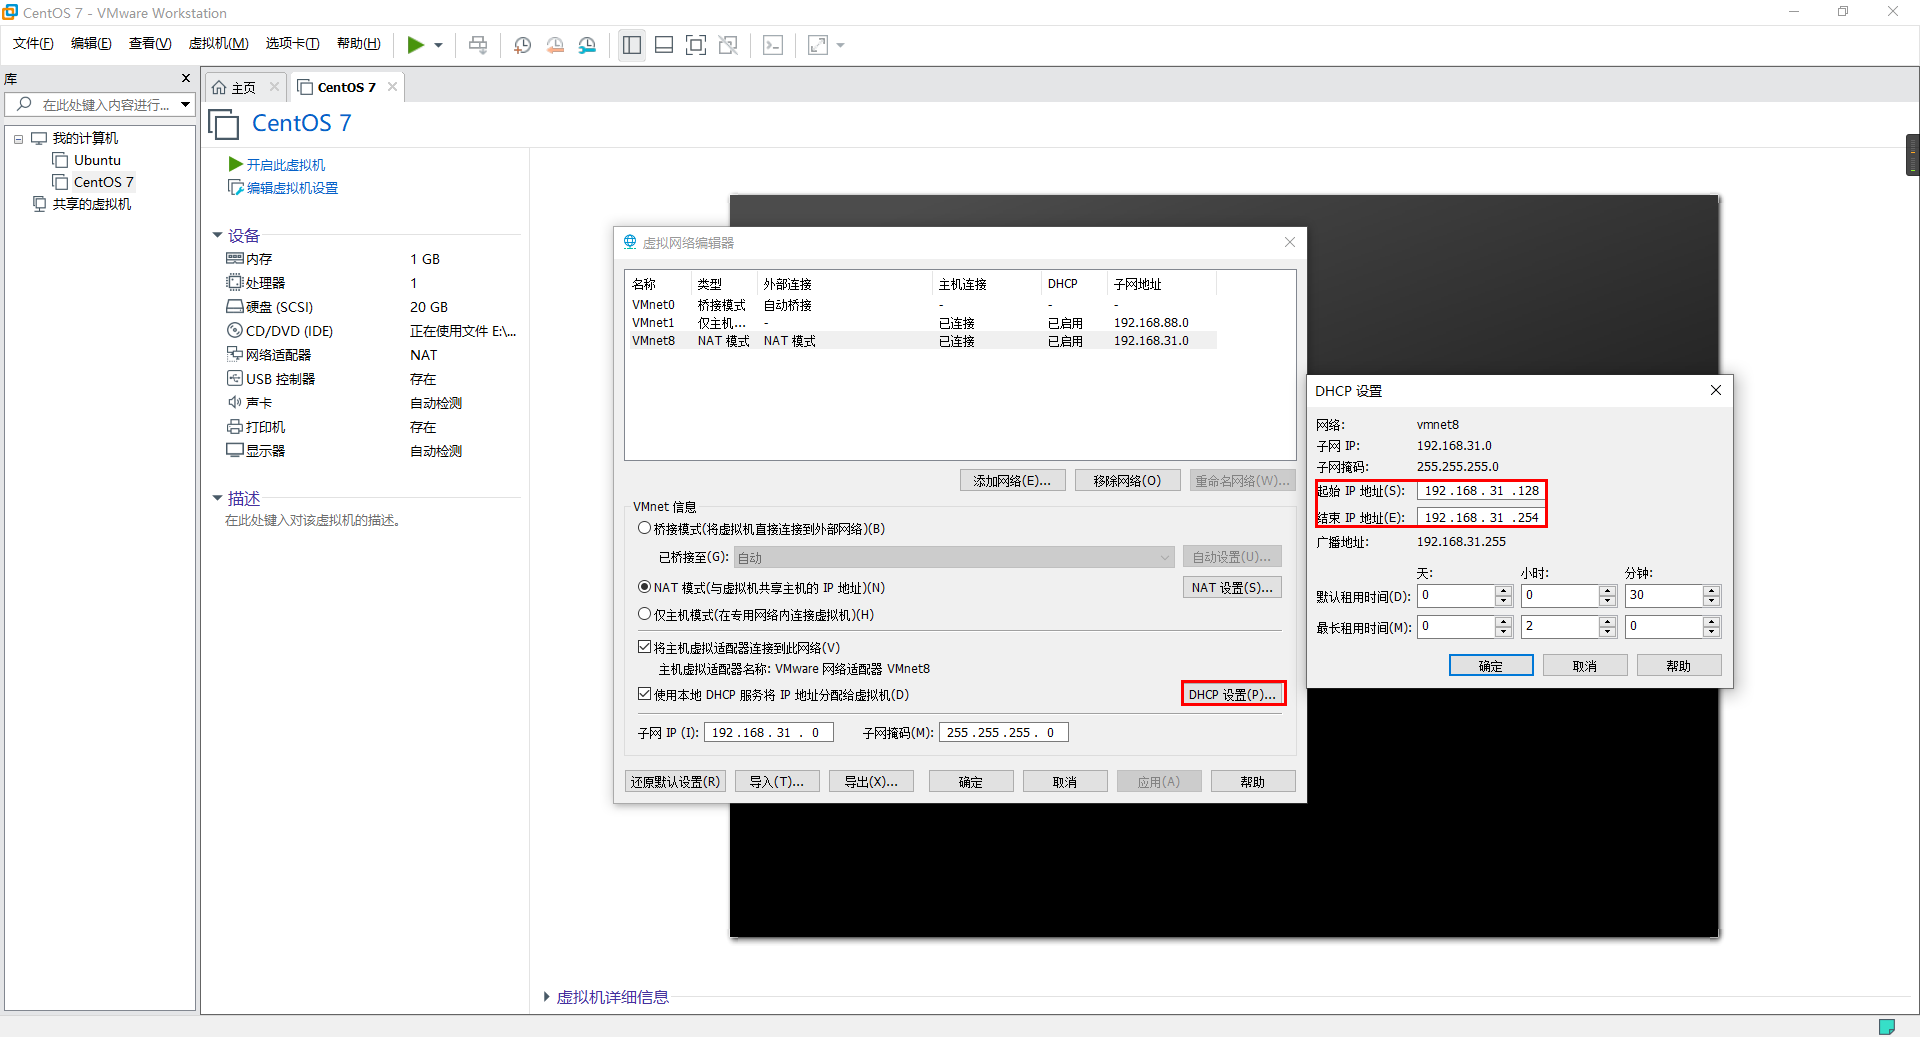This screenshot has width=1920, height=1037.
Task: Click the 起始 IP 地址 input field
Action: click(1481, 491)
